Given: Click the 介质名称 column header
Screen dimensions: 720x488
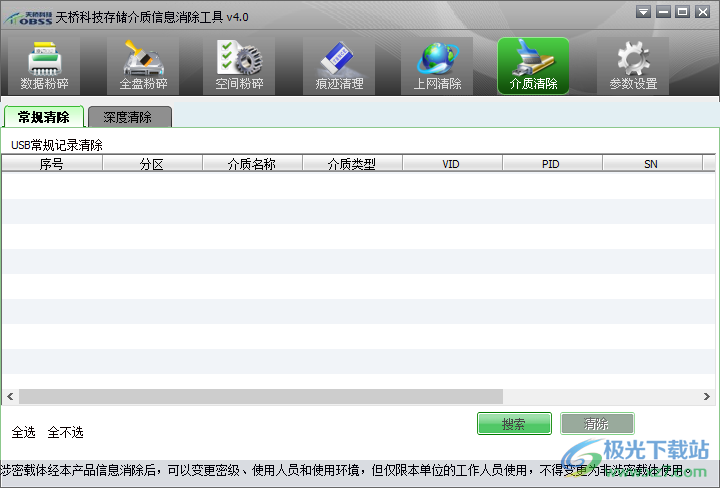Looking at the screenshot, I should [x=252, y=164].
